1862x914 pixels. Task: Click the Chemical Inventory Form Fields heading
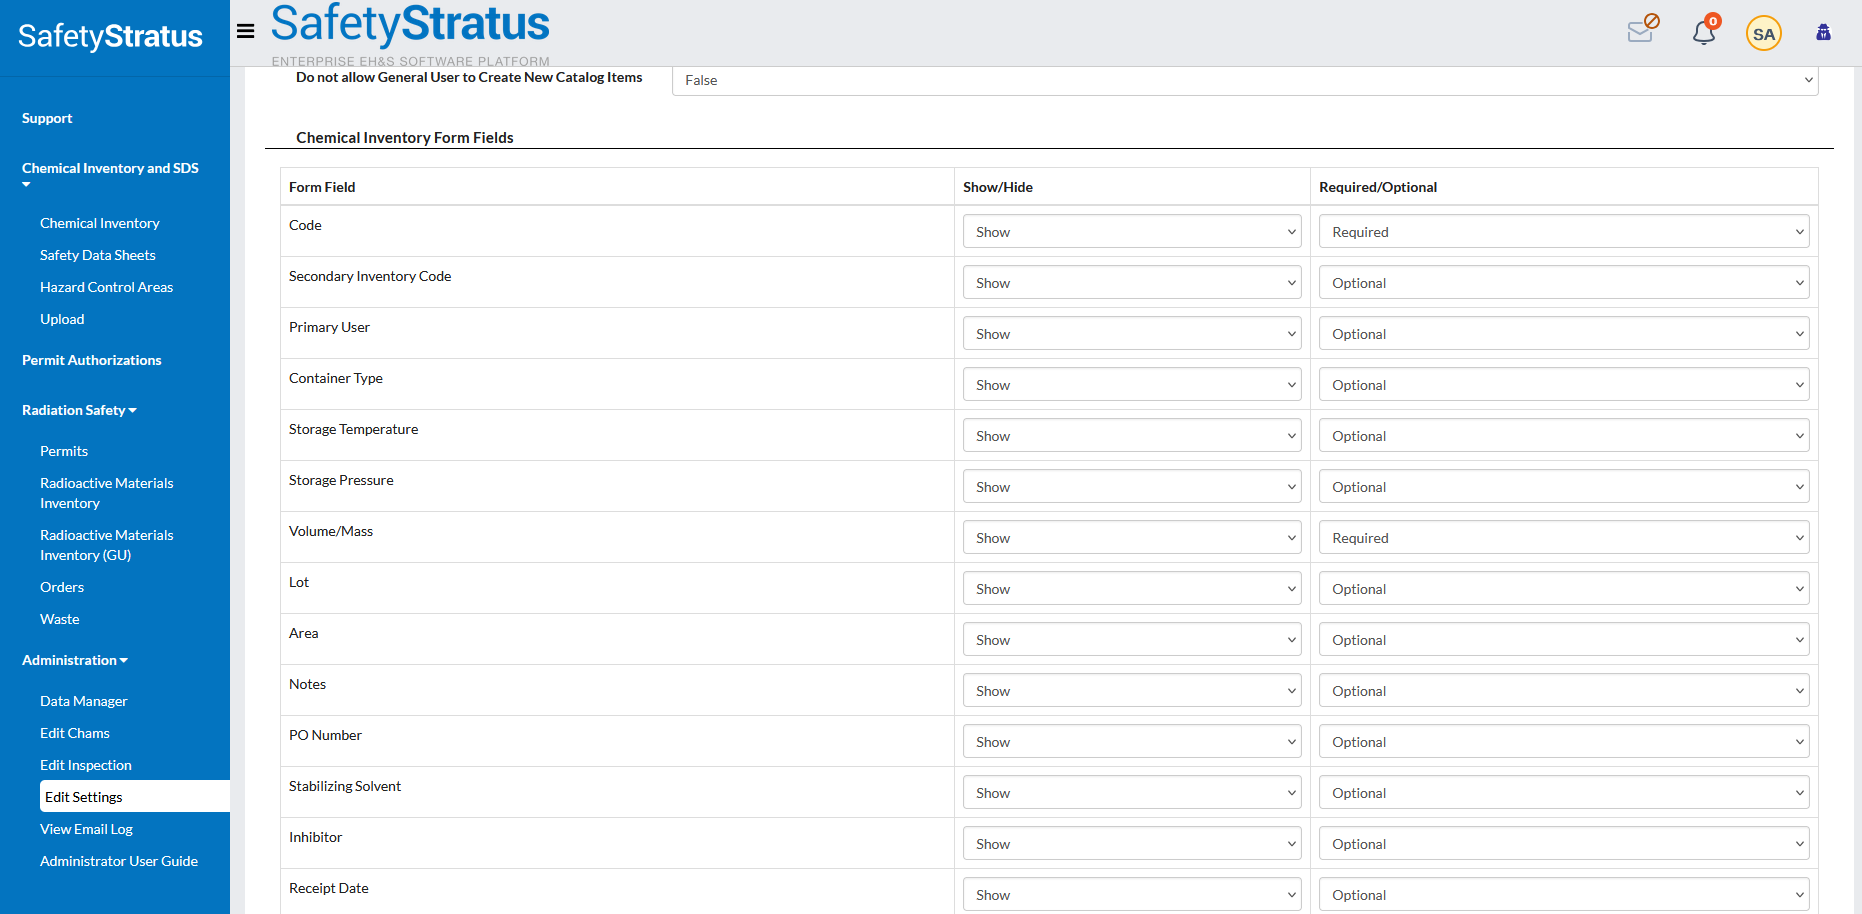405,138
